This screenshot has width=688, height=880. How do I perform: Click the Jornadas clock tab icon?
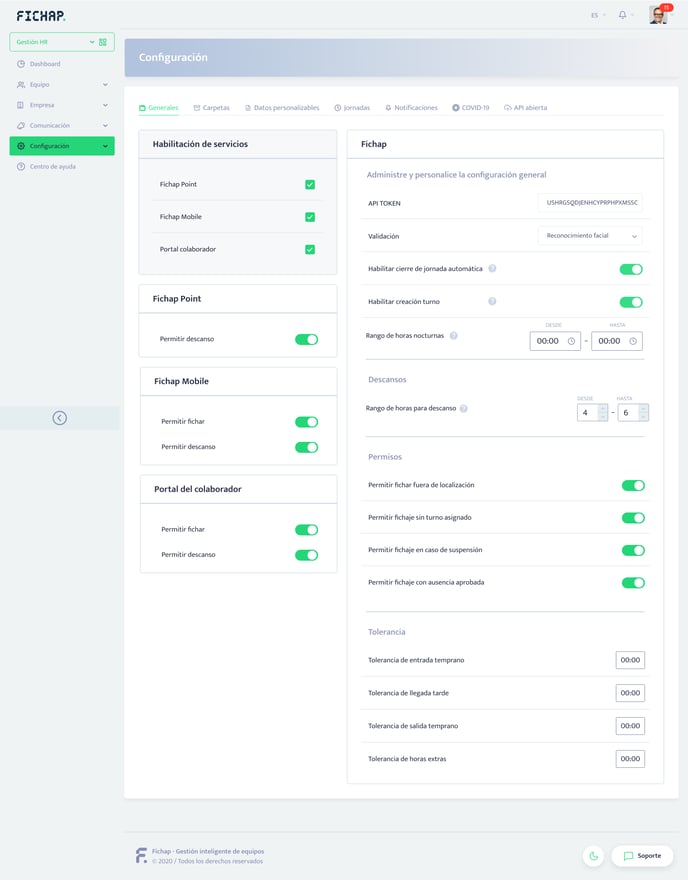pyautogui.click(x=338, y=108)
